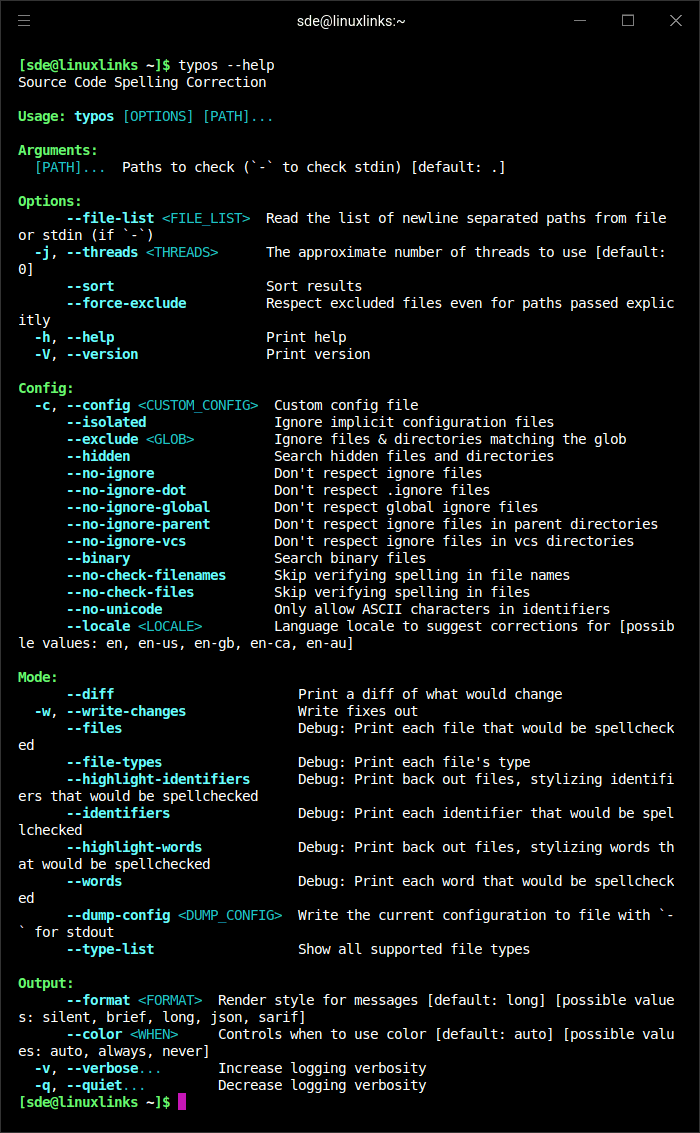Click the Output: section heading
The width and height of the screenshot is (700, 1133).
(x=46, y=983)
